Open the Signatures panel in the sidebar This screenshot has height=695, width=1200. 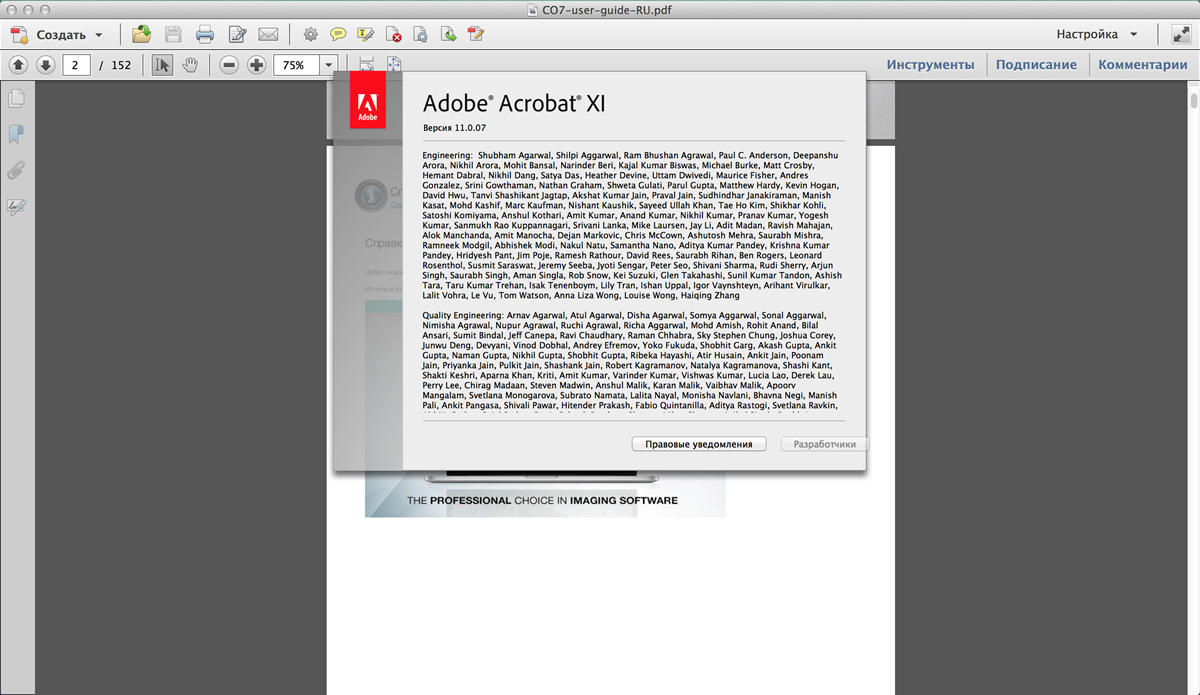click(x=16, y=207)
